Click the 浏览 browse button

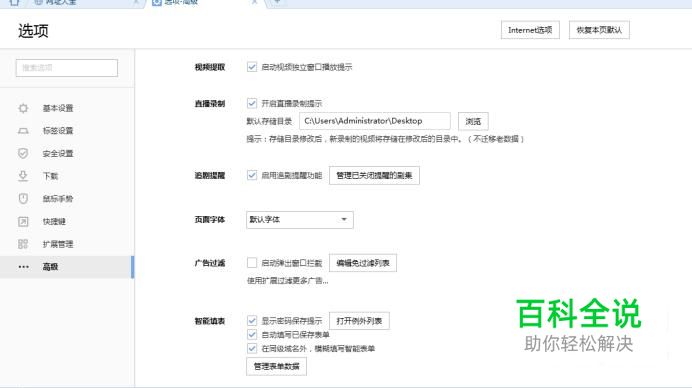473,121
